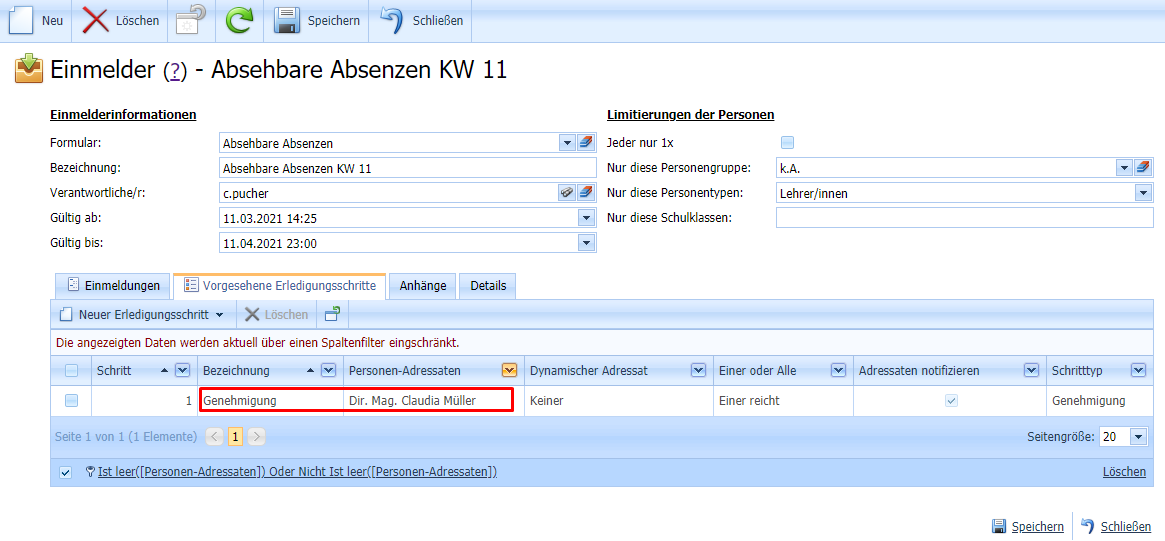Open filter on Personen-Adressaten column
1165x541 pixels.
coord(509,370)
